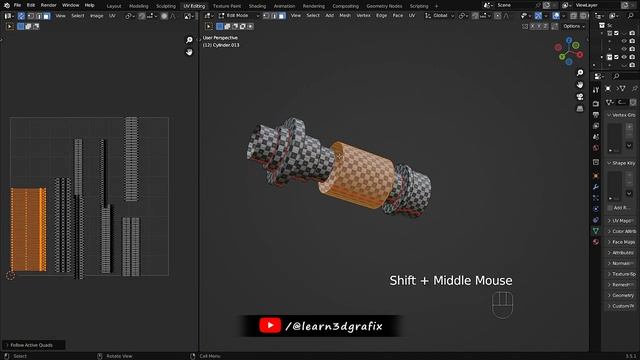Open Modifiers wrench properties tab

tap(596, 187)
